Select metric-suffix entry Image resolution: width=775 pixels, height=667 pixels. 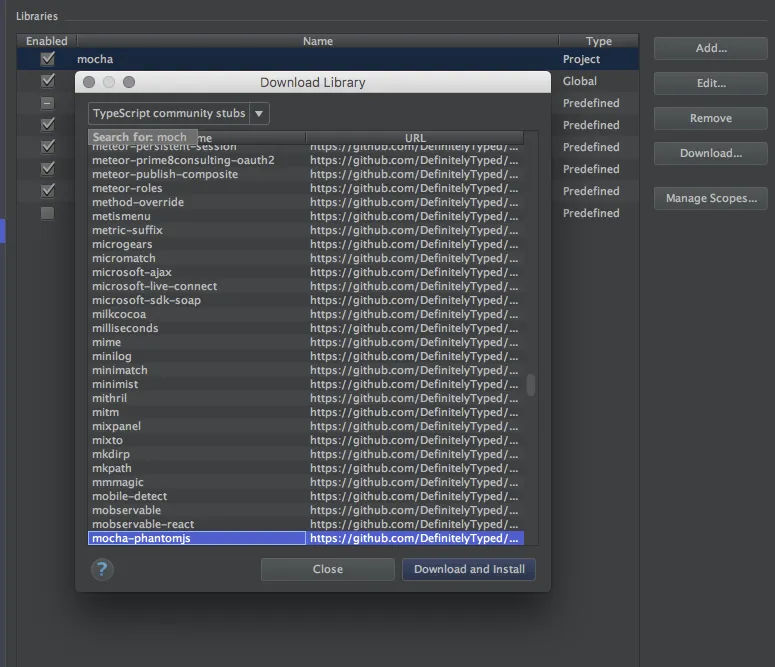(197, 230)
